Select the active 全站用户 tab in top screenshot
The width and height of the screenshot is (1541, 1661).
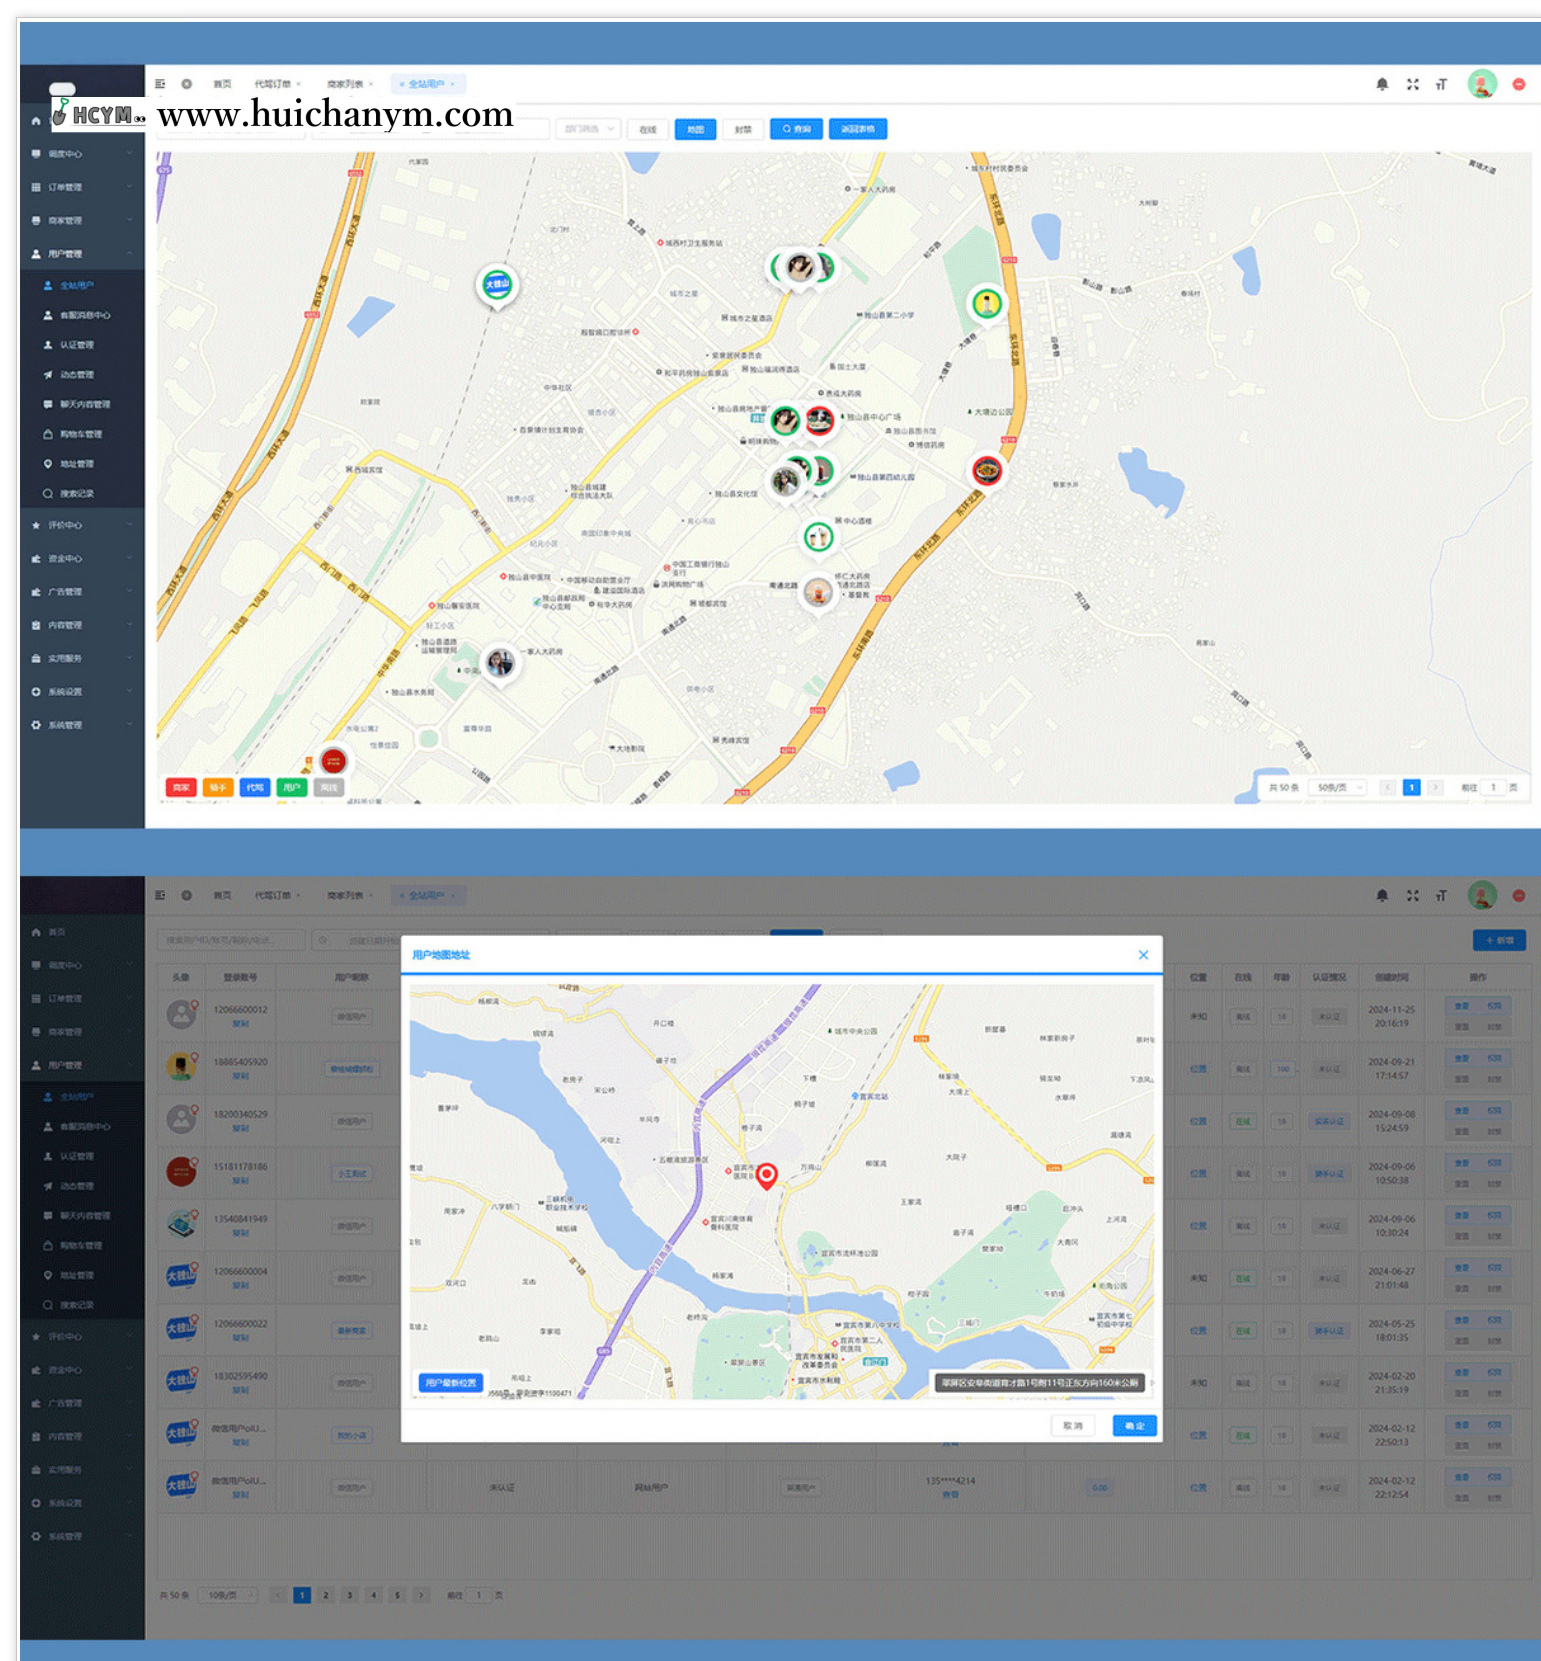tap(428, 84)
